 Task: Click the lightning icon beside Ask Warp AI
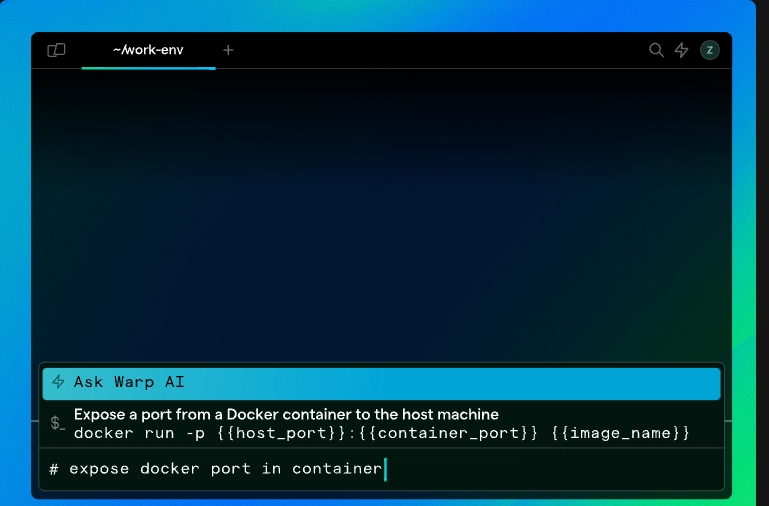point(58,382)
